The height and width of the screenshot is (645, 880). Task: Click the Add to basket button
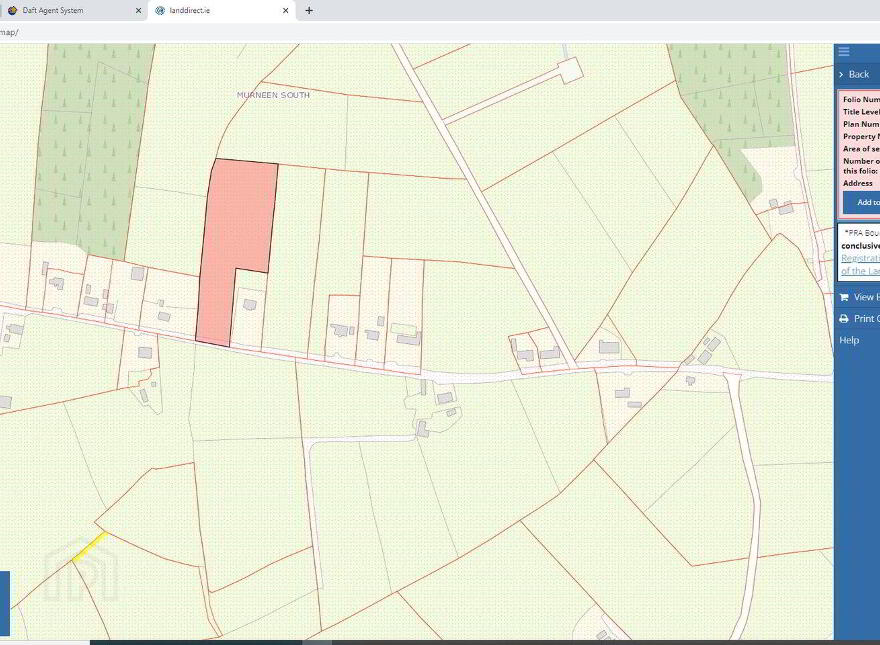[861, 202]
